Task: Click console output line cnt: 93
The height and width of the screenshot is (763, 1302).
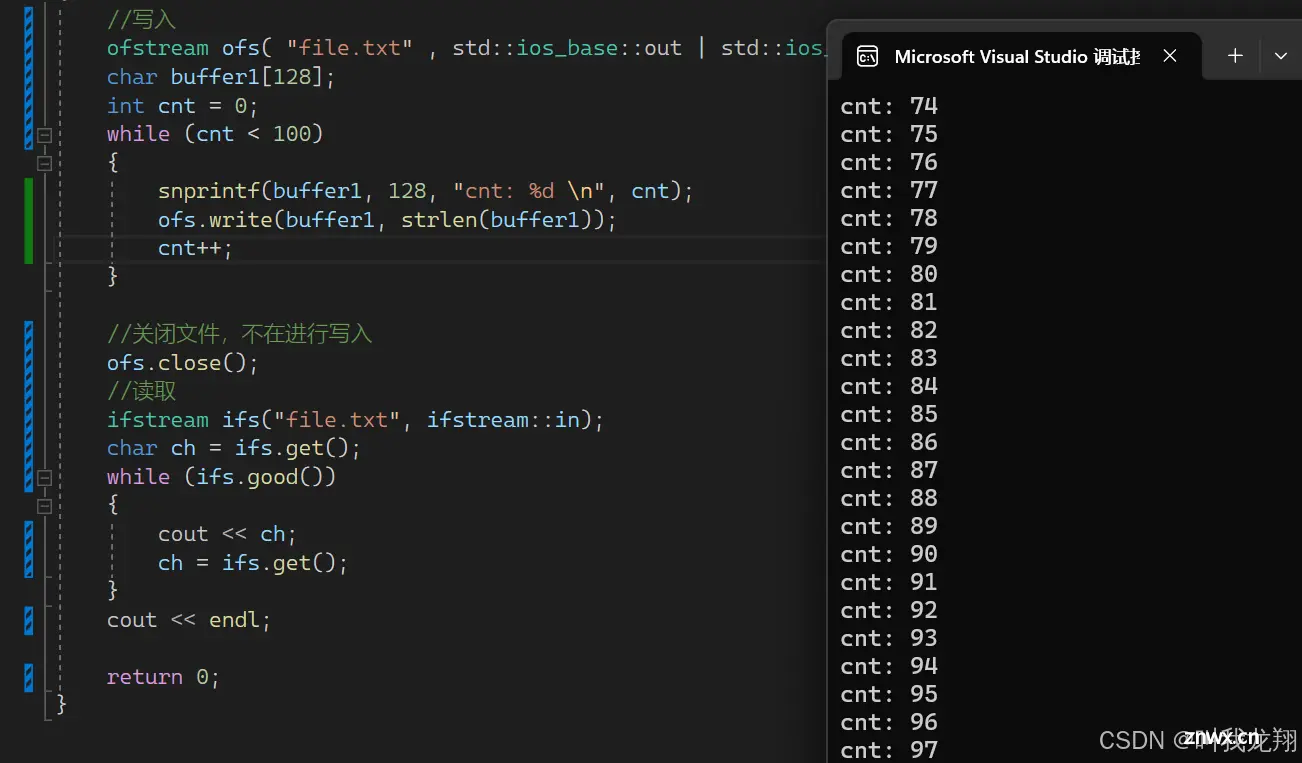Action: [889, 638]
